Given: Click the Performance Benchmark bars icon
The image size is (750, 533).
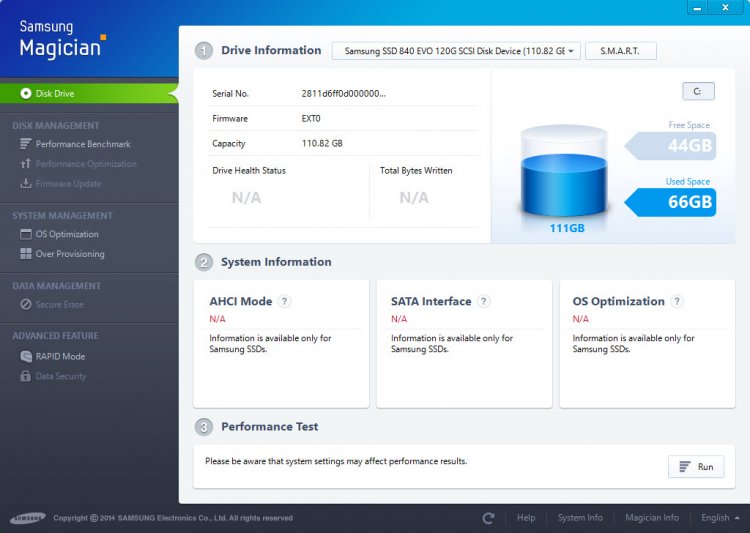Looking at the screenshot, I should tap(25, 144).
